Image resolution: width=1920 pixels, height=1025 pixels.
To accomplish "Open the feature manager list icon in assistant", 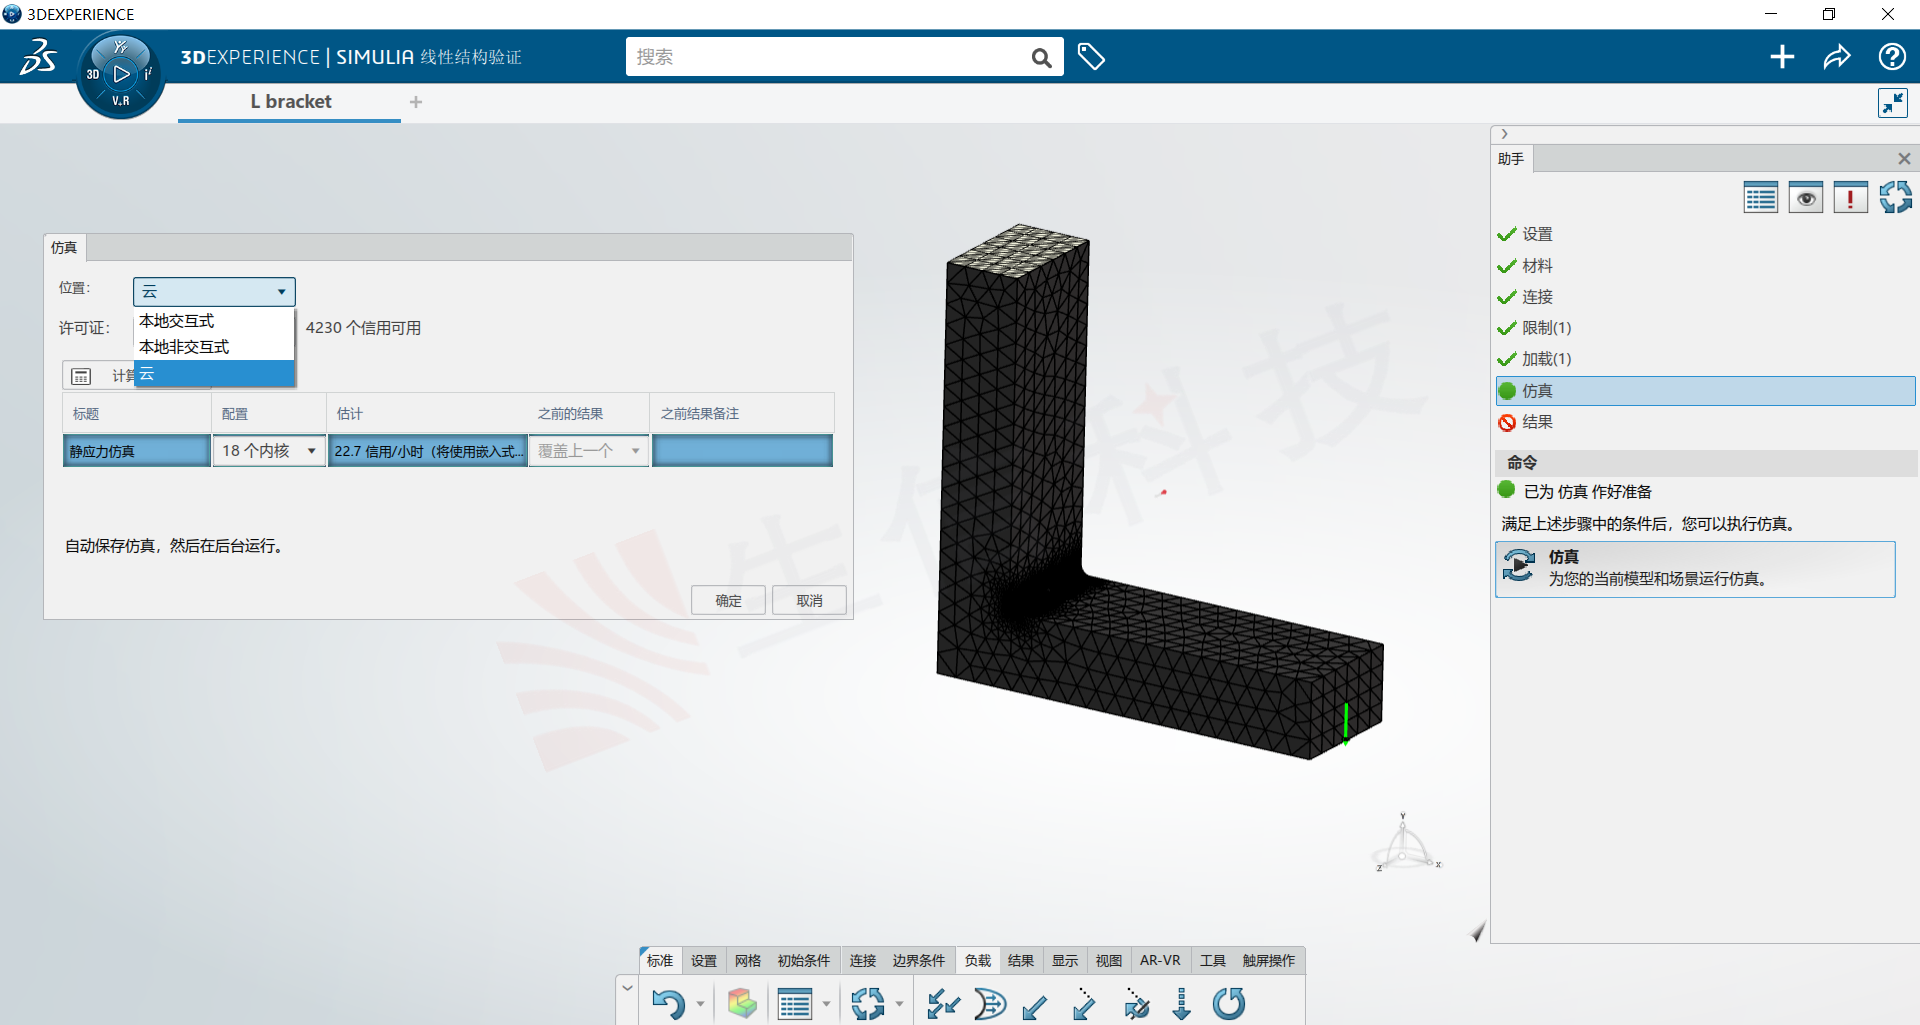I will [x=1760, y=198].
